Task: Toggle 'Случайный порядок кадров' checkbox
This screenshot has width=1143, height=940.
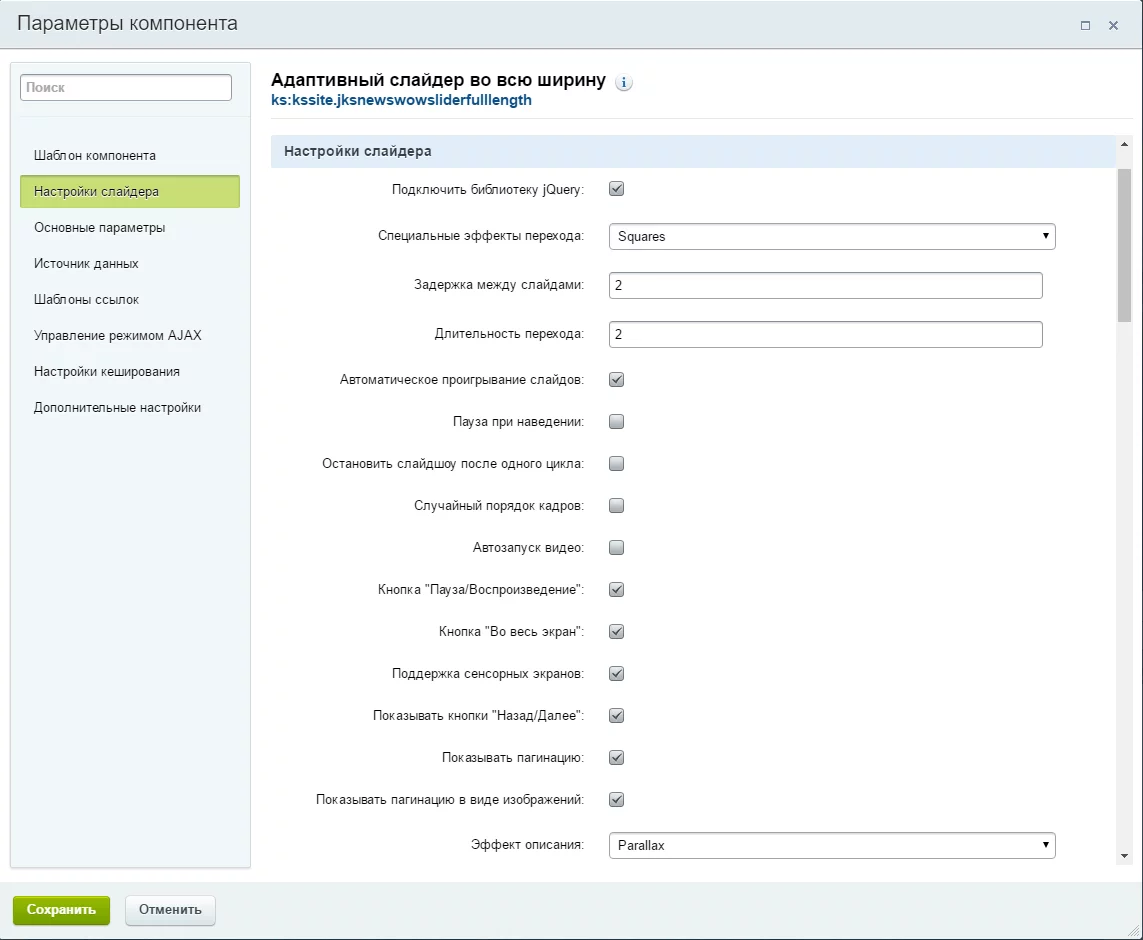Action: (617, 506)
